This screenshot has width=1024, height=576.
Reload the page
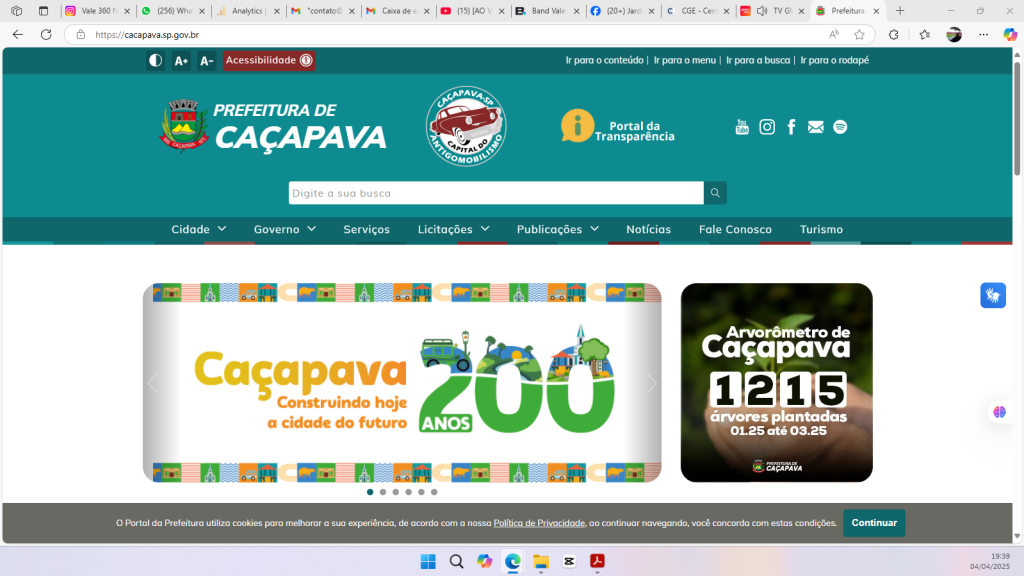(46, 35)
